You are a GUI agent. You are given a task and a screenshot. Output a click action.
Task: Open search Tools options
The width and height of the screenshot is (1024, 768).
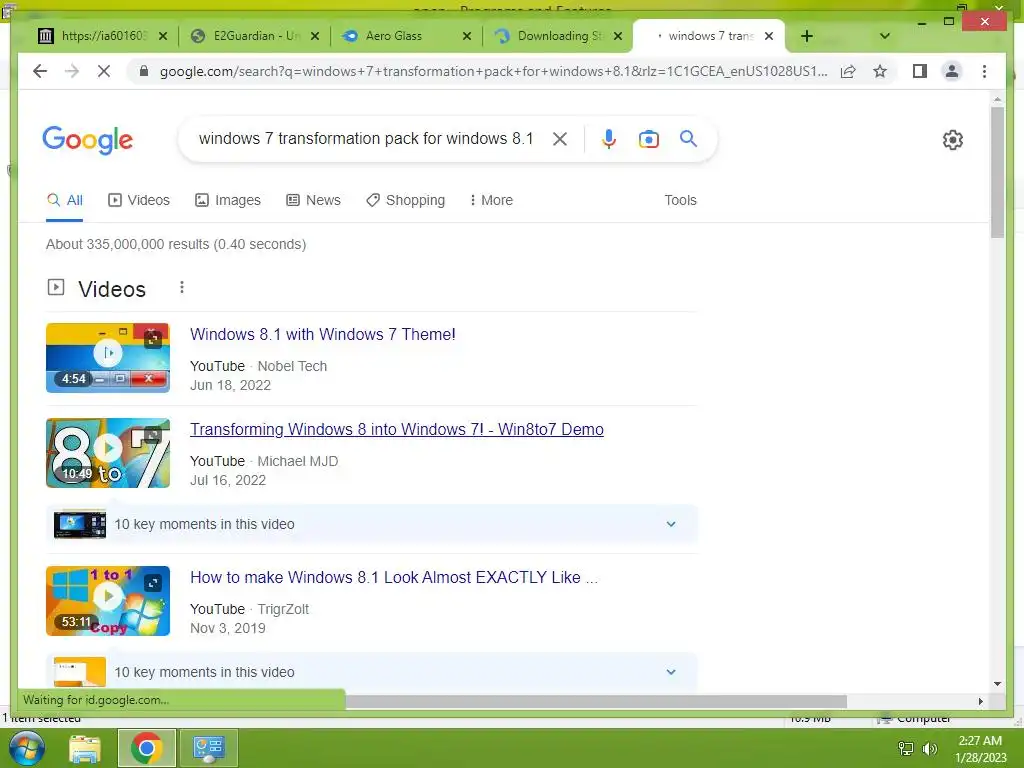(x=680, y=200)
